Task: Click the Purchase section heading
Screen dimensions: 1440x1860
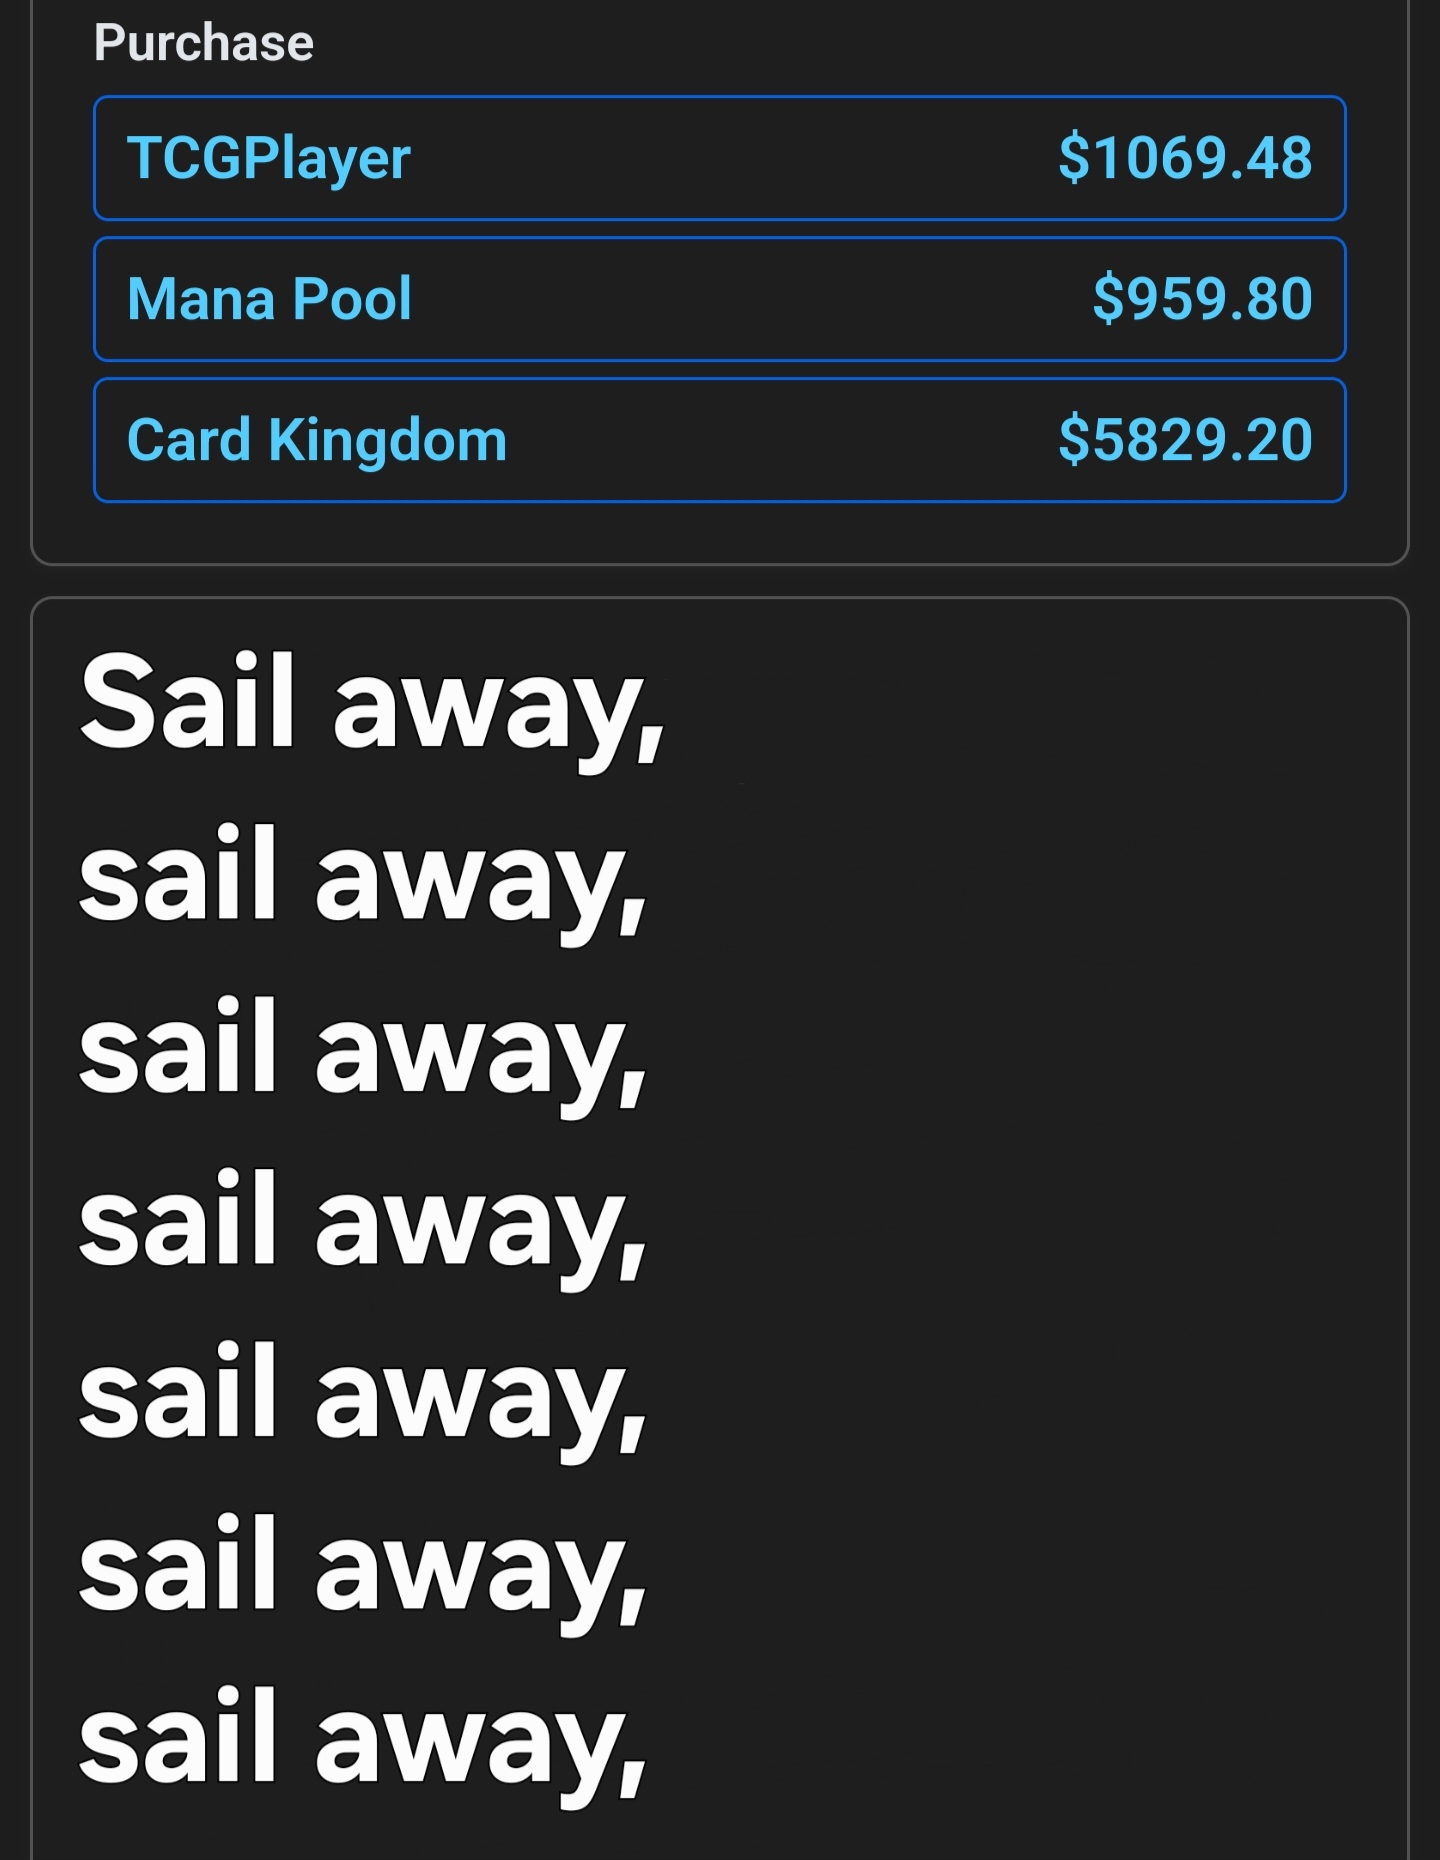Action: coord(204,43)
